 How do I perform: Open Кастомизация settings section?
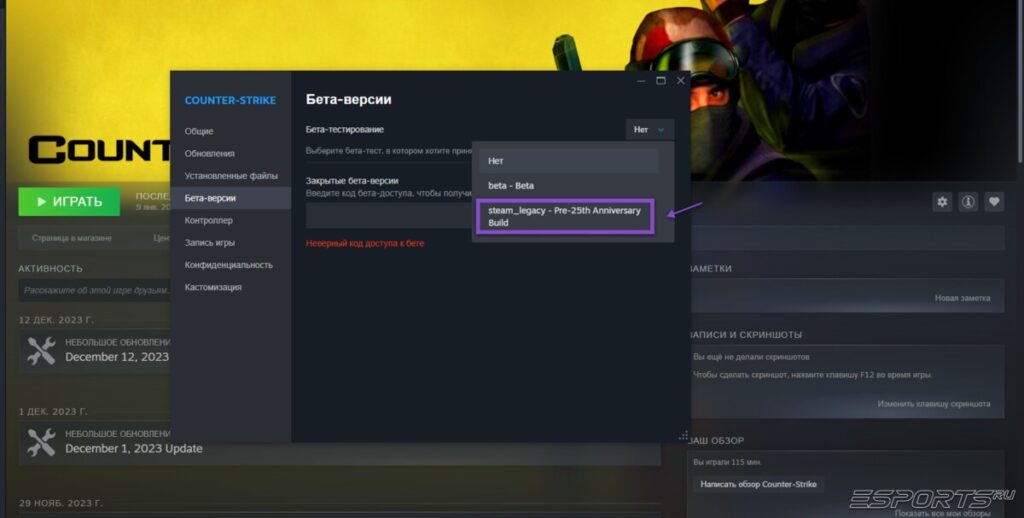click(231, 287)
